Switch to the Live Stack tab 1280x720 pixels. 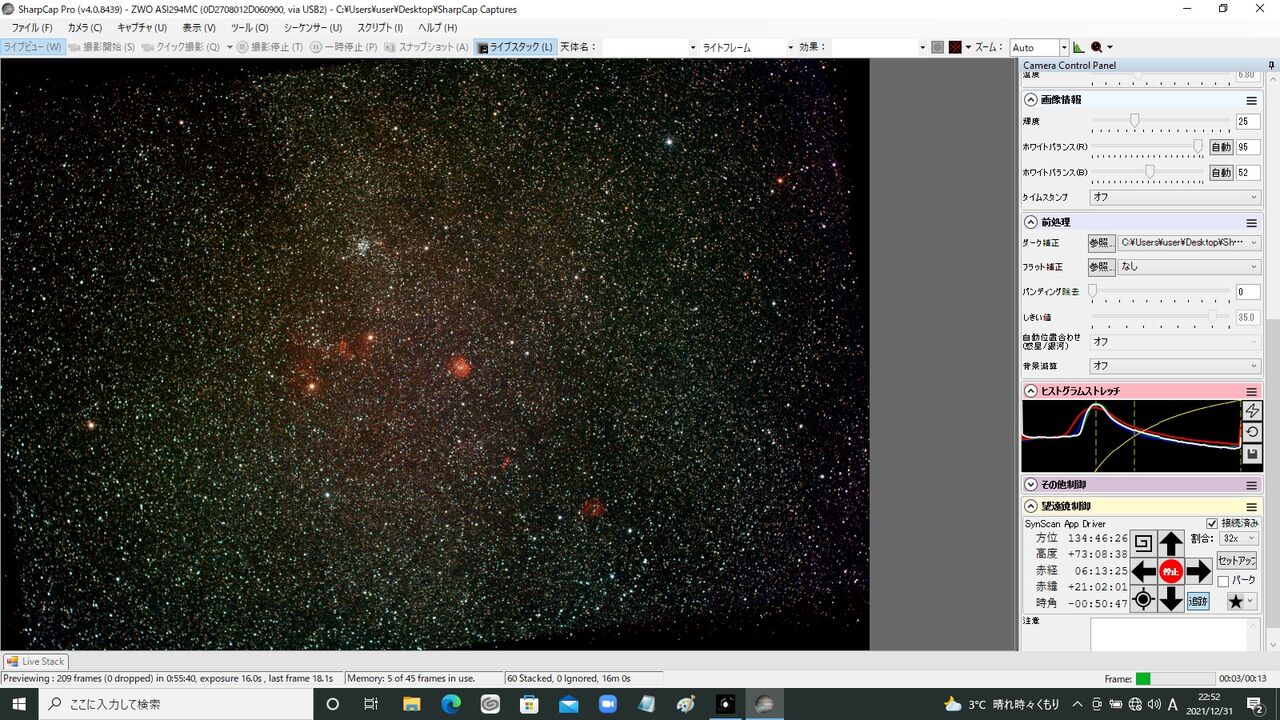tap(35, 661)
